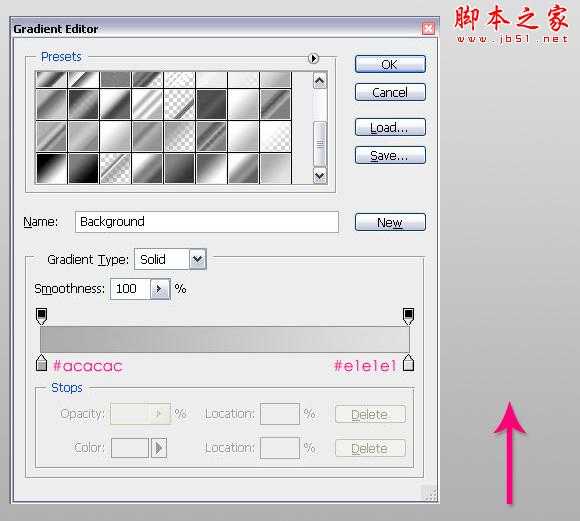This screenshot has height=521, width=580.
Task: Open the Gradient Type dropdown
Action: click(198, 259)
